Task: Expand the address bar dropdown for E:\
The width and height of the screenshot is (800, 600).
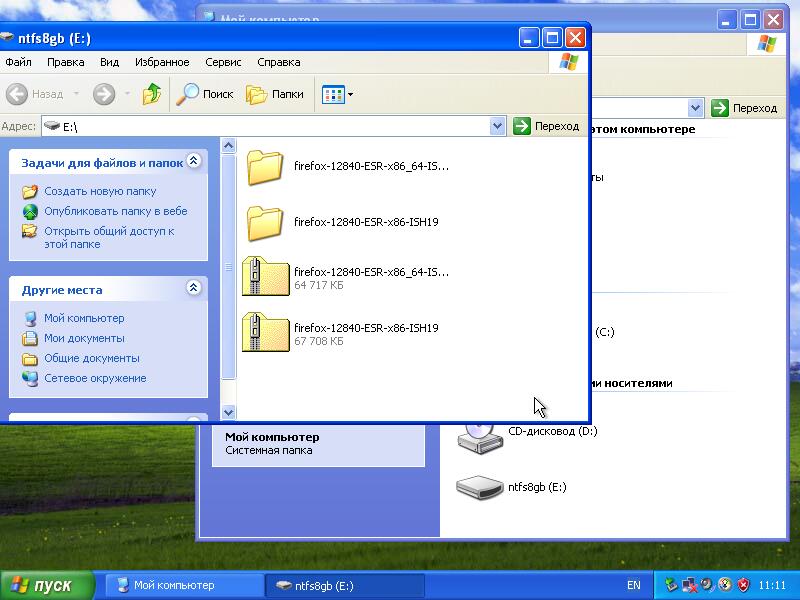Action: coord(498,126)
